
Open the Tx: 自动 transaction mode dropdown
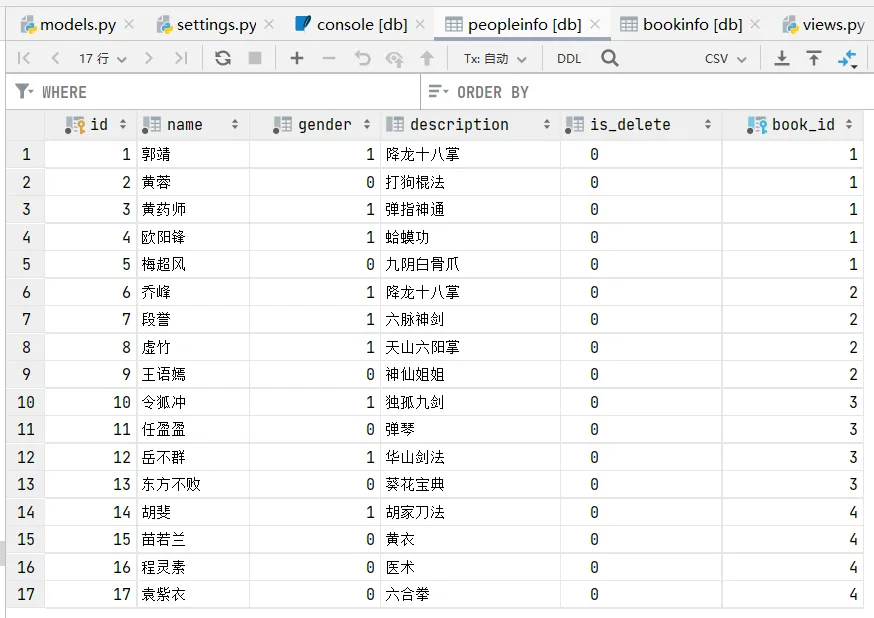point(495,59)
